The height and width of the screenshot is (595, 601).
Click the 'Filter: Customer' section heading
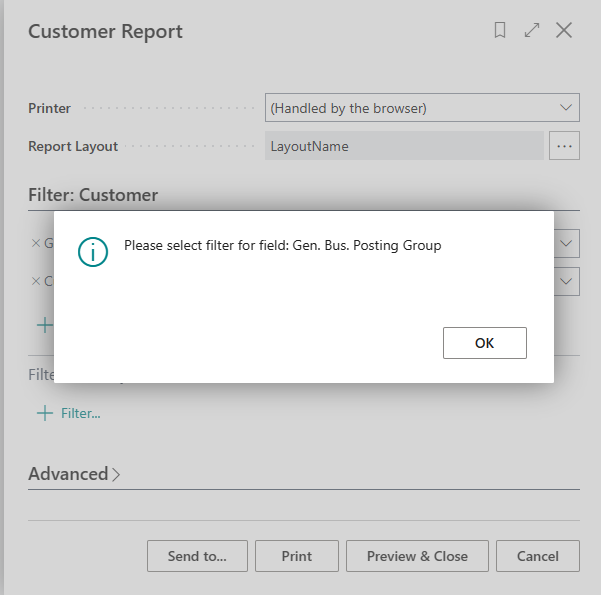pyautogui.click(x=93, y=195)
